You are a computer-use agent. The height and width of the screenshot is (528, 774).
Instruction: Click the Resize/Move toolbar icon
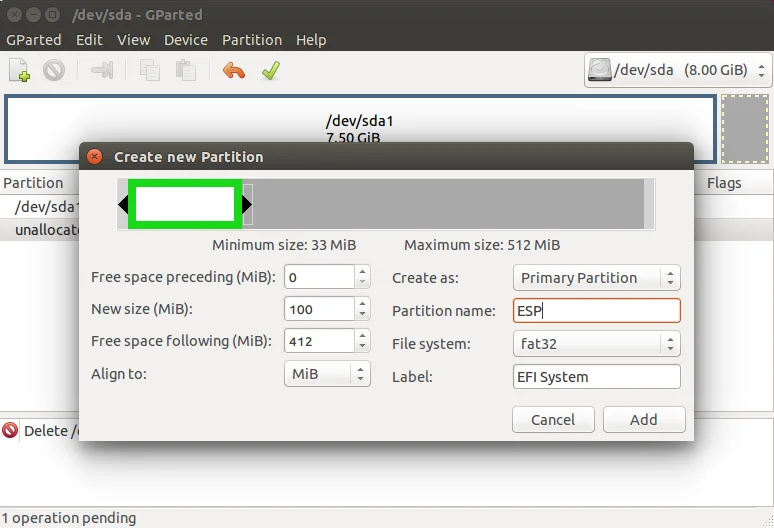click(x=102, y=70)
